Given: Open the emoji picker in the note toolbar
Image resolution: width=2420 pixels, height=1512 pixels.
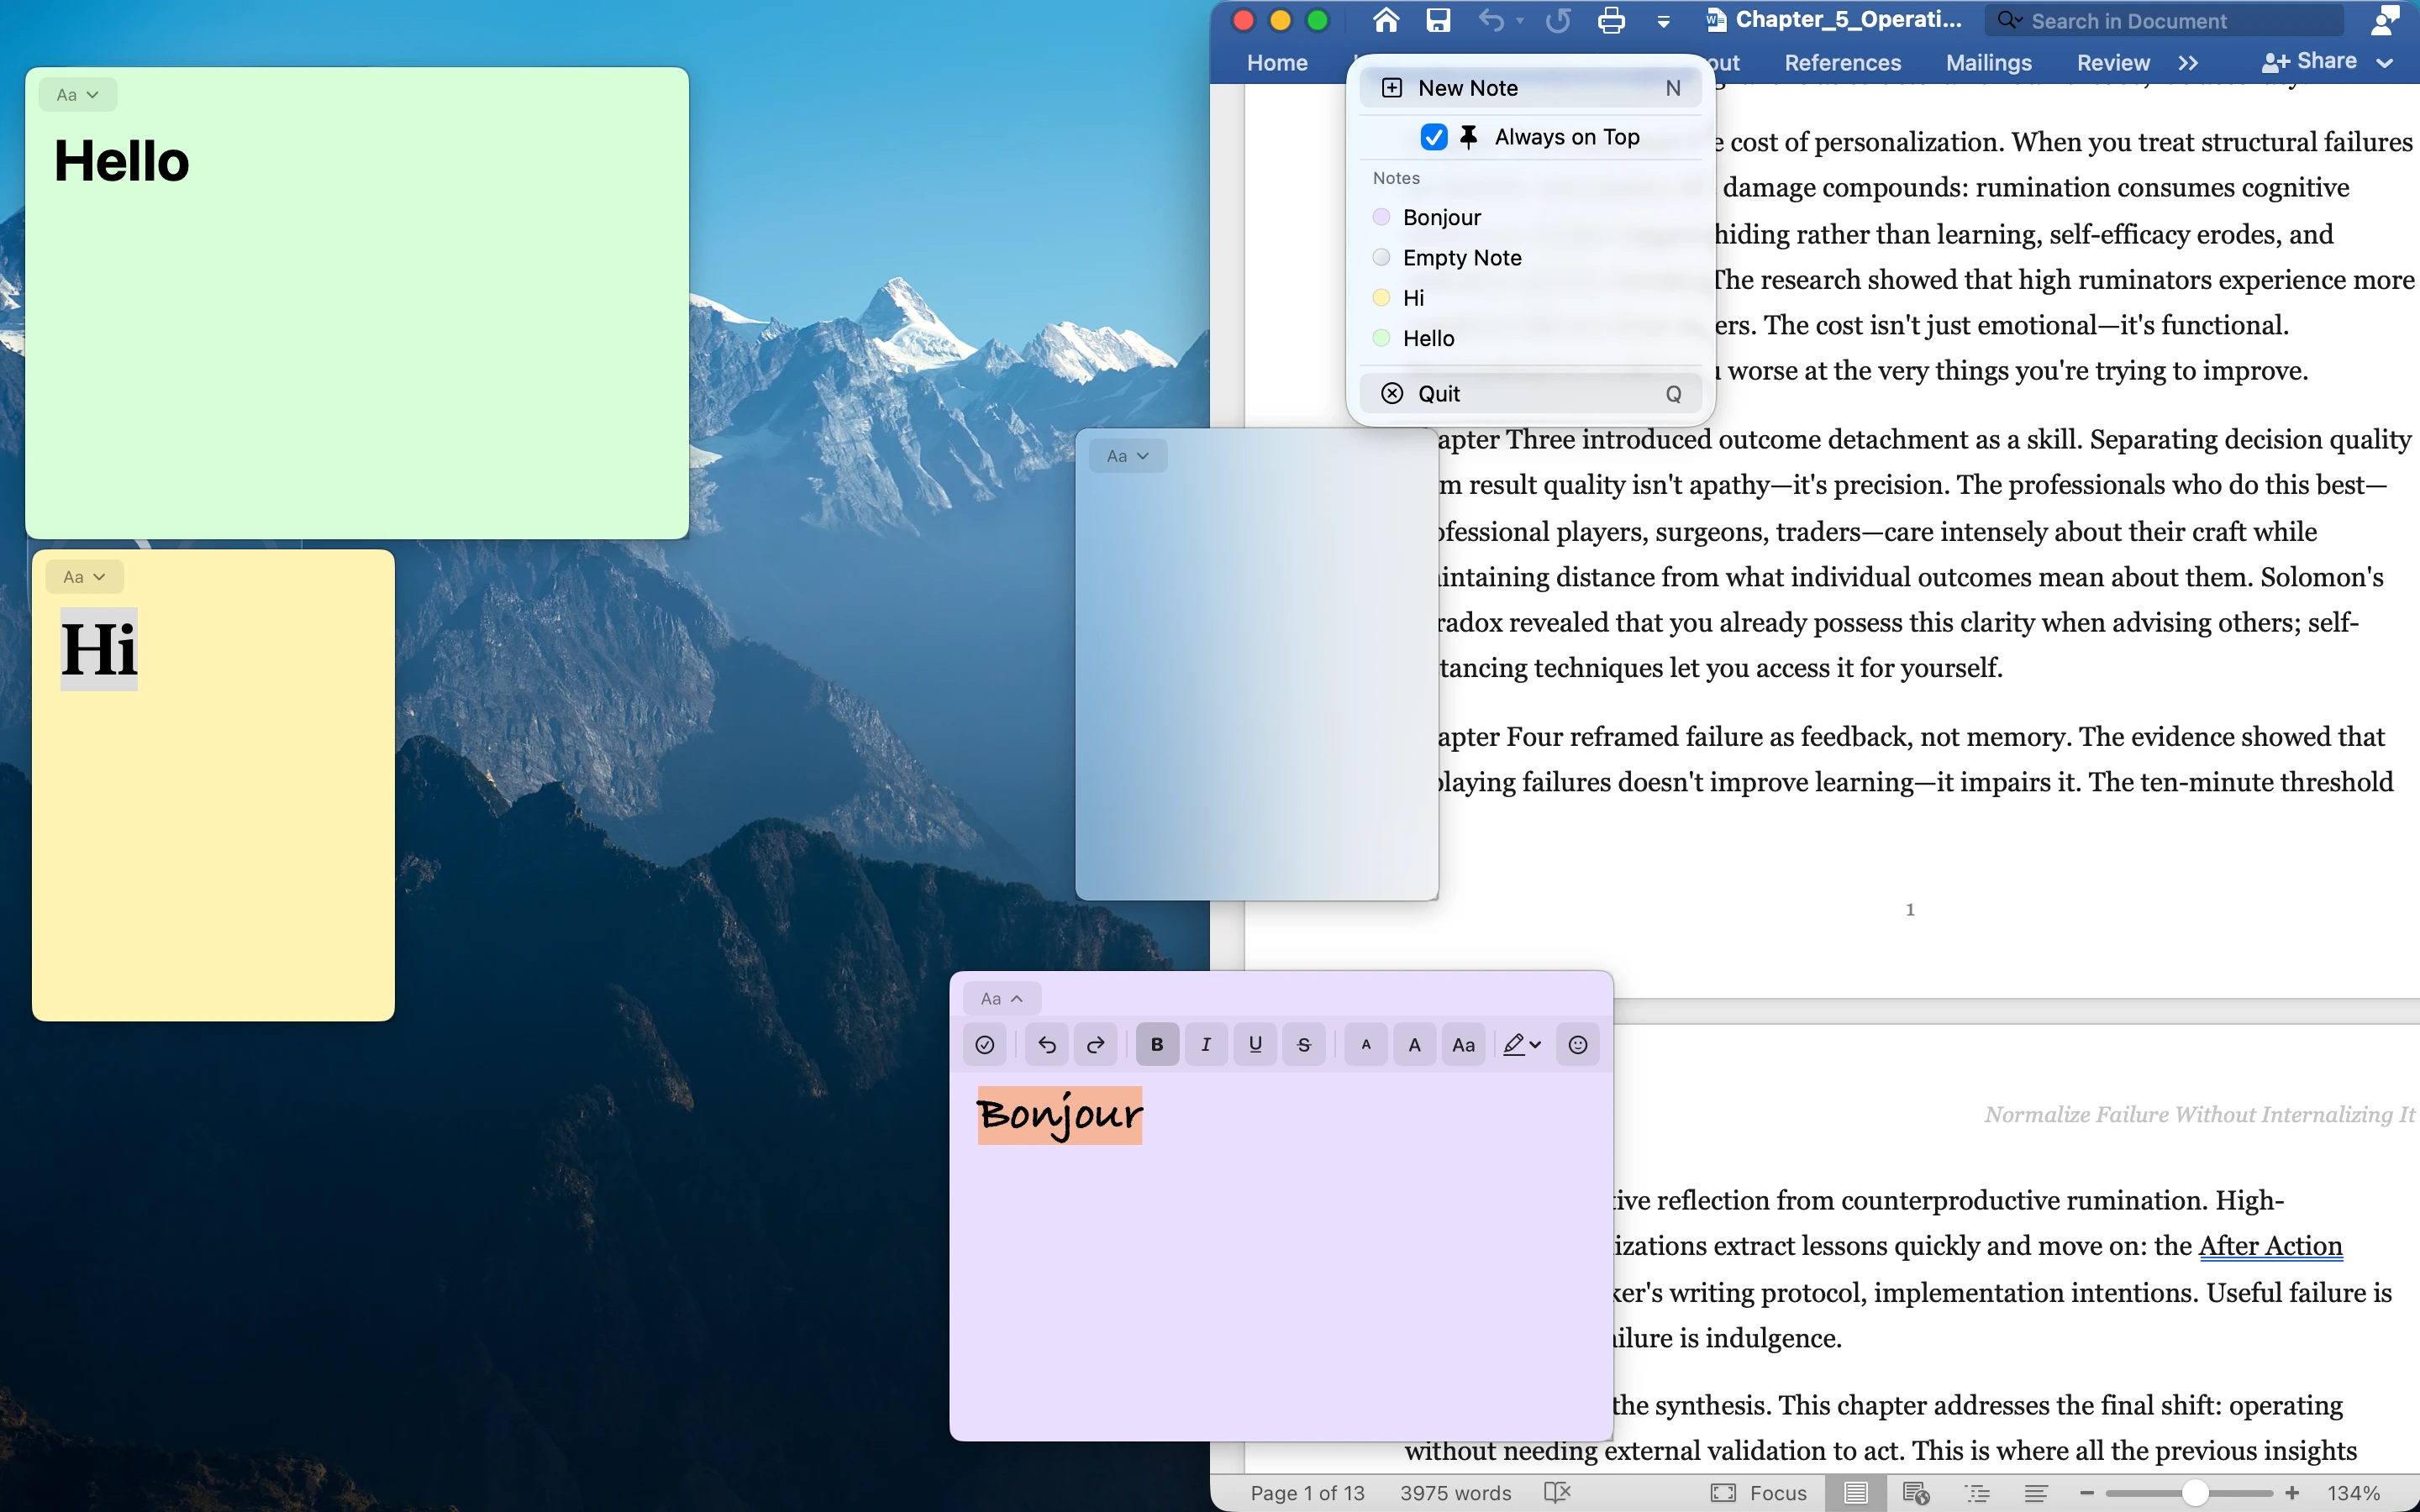Looking at the screenshot, I should coord(1577,1044).
